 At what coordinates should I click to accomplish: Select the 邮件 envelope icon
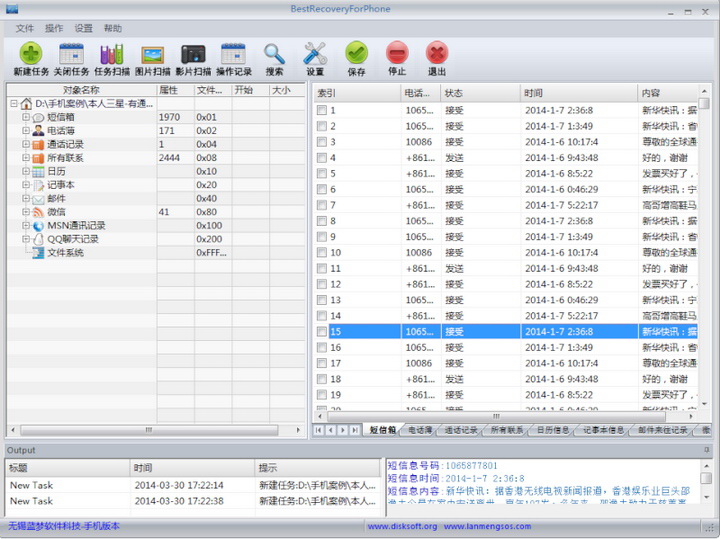[x=38, y=199]
